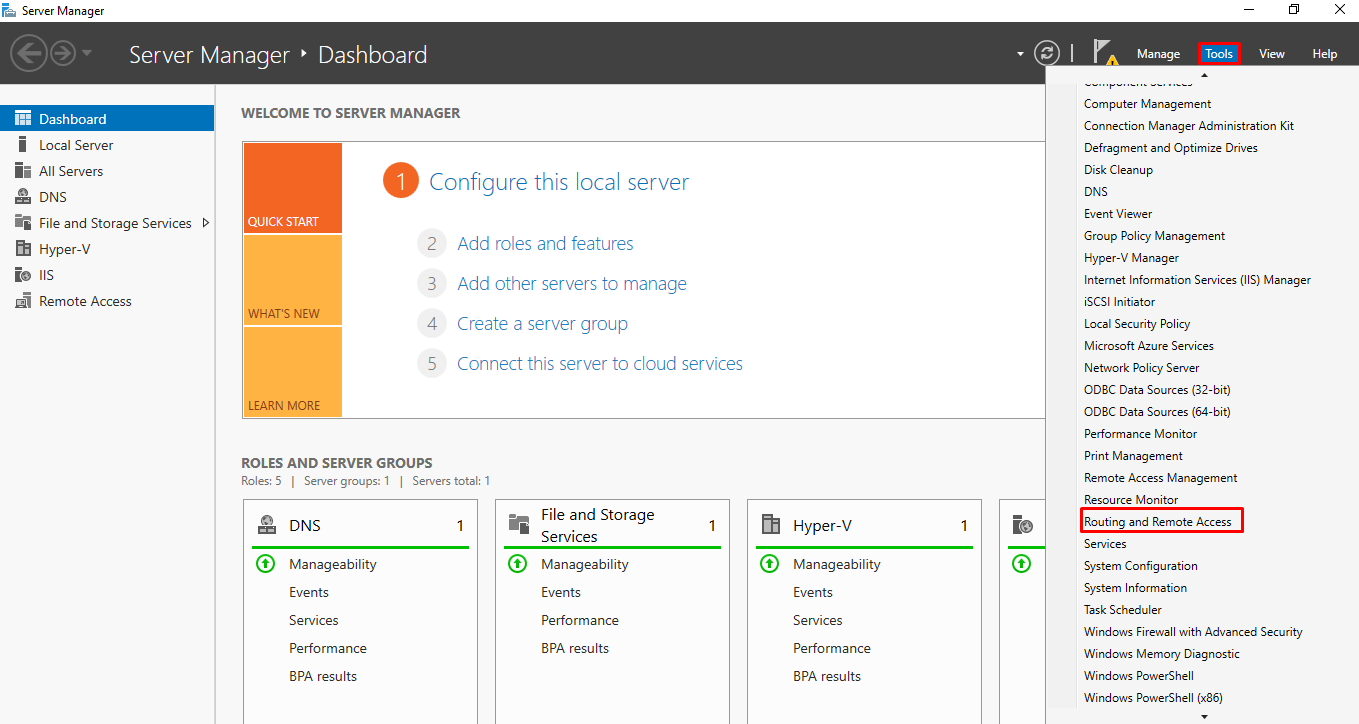1359x724 pixels.
Task: Choose Windows PowerShell from Tools list
Action: pos(1139,676)
